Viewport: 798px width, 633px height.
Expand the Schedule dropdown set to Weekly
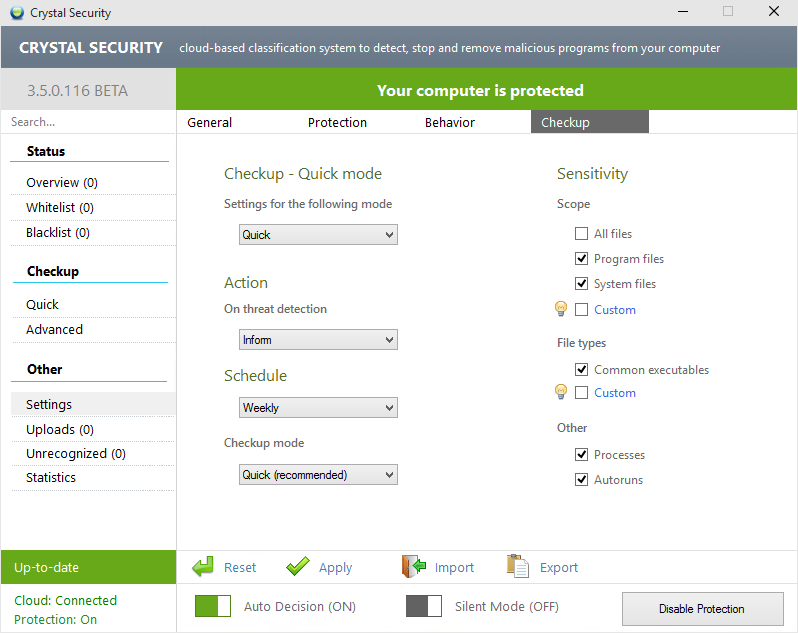point(319,408)
